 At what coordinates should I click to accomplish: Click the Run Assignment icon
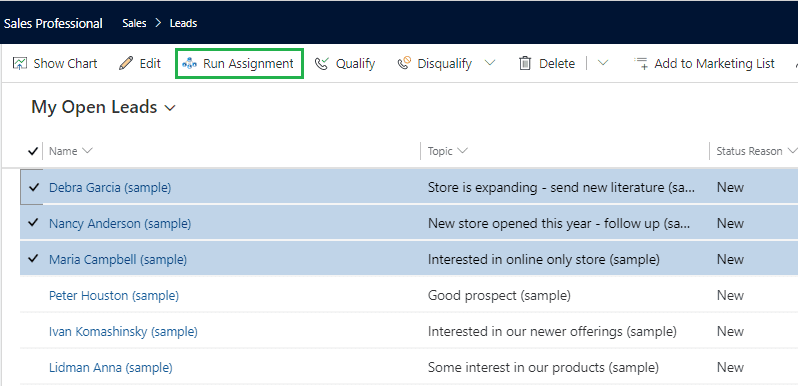click(190, 64)
